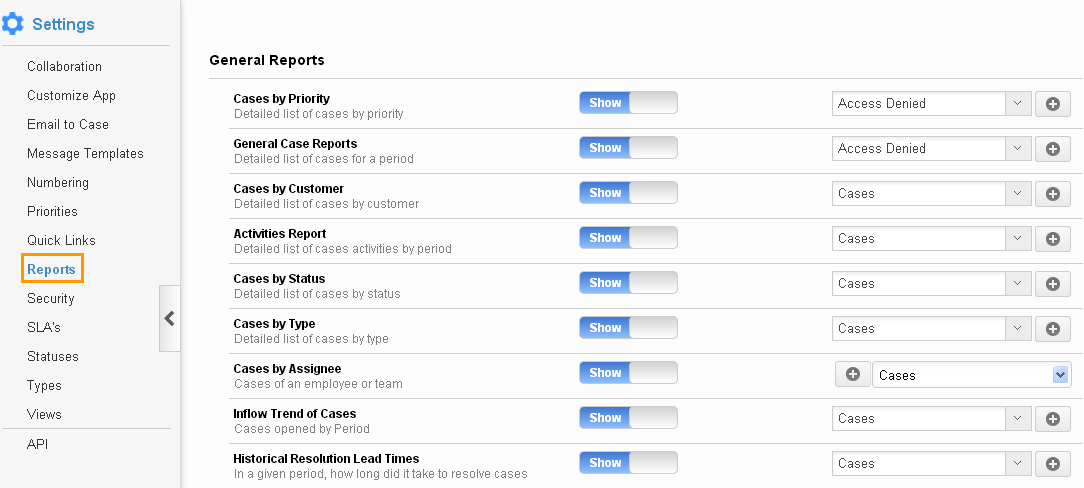Select Message Templates in the sidebar
Screen dimensions: 1084x488
85,153
